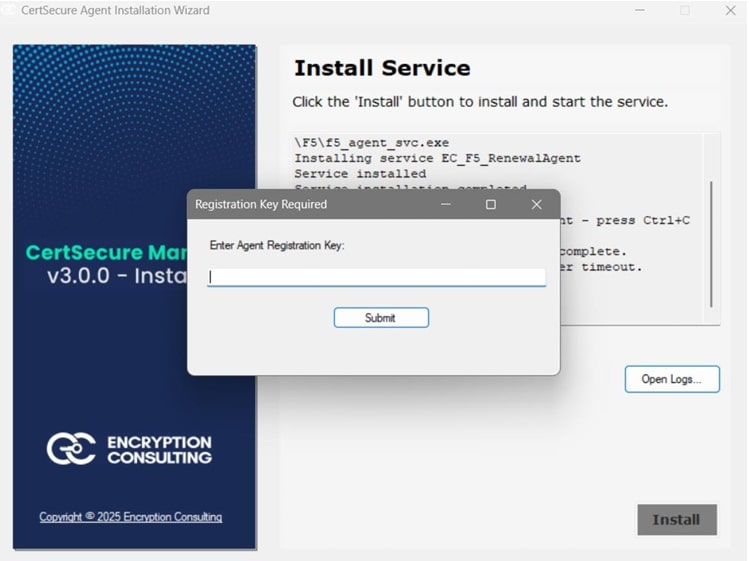
Task: Minimize the CertSecure Installation Wizard window
Action: pos(640,11)
